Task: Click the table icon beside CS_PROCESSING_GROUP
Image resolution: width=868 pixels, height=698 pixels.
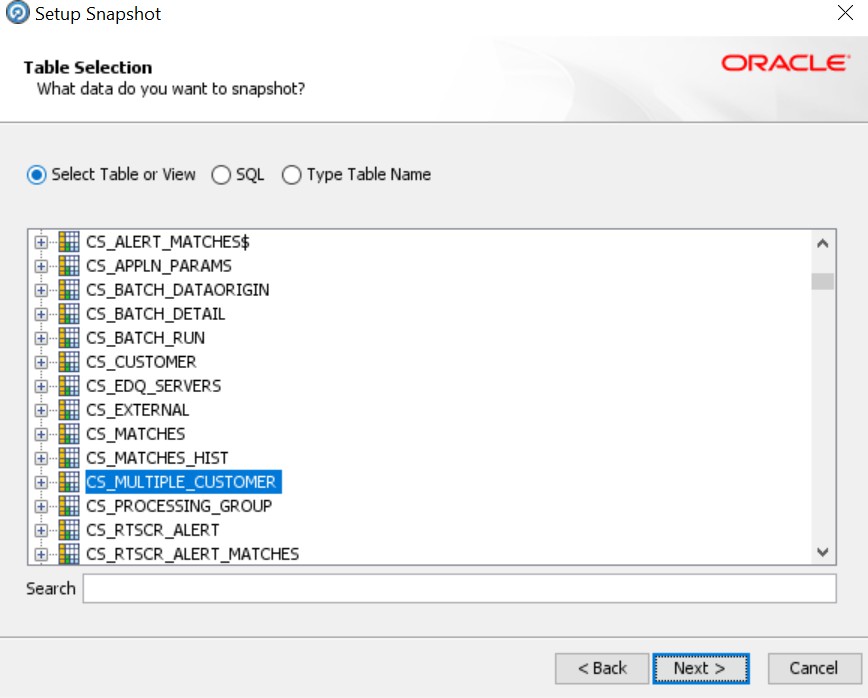Action: (69, 506)
